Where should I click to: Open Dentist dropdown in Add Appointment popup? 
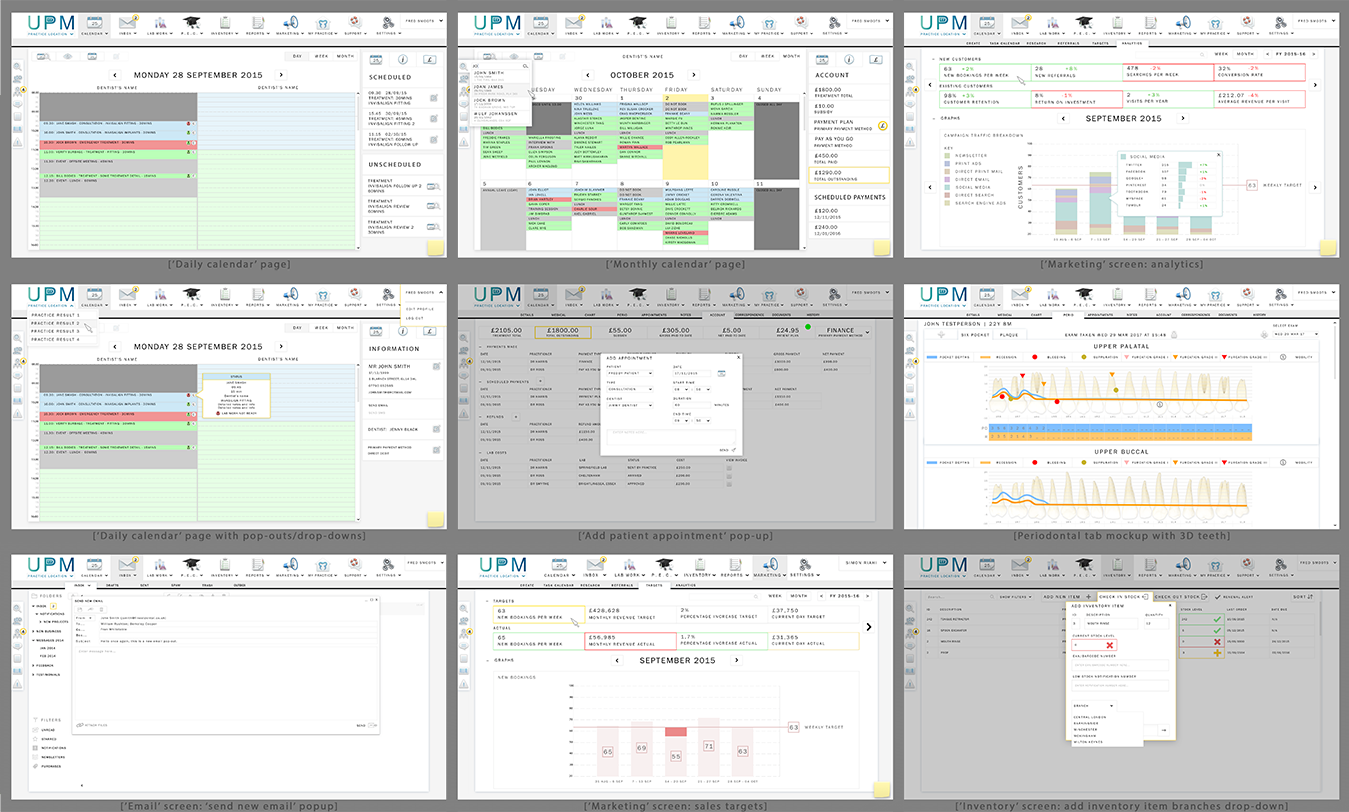[x=630, y=405]
